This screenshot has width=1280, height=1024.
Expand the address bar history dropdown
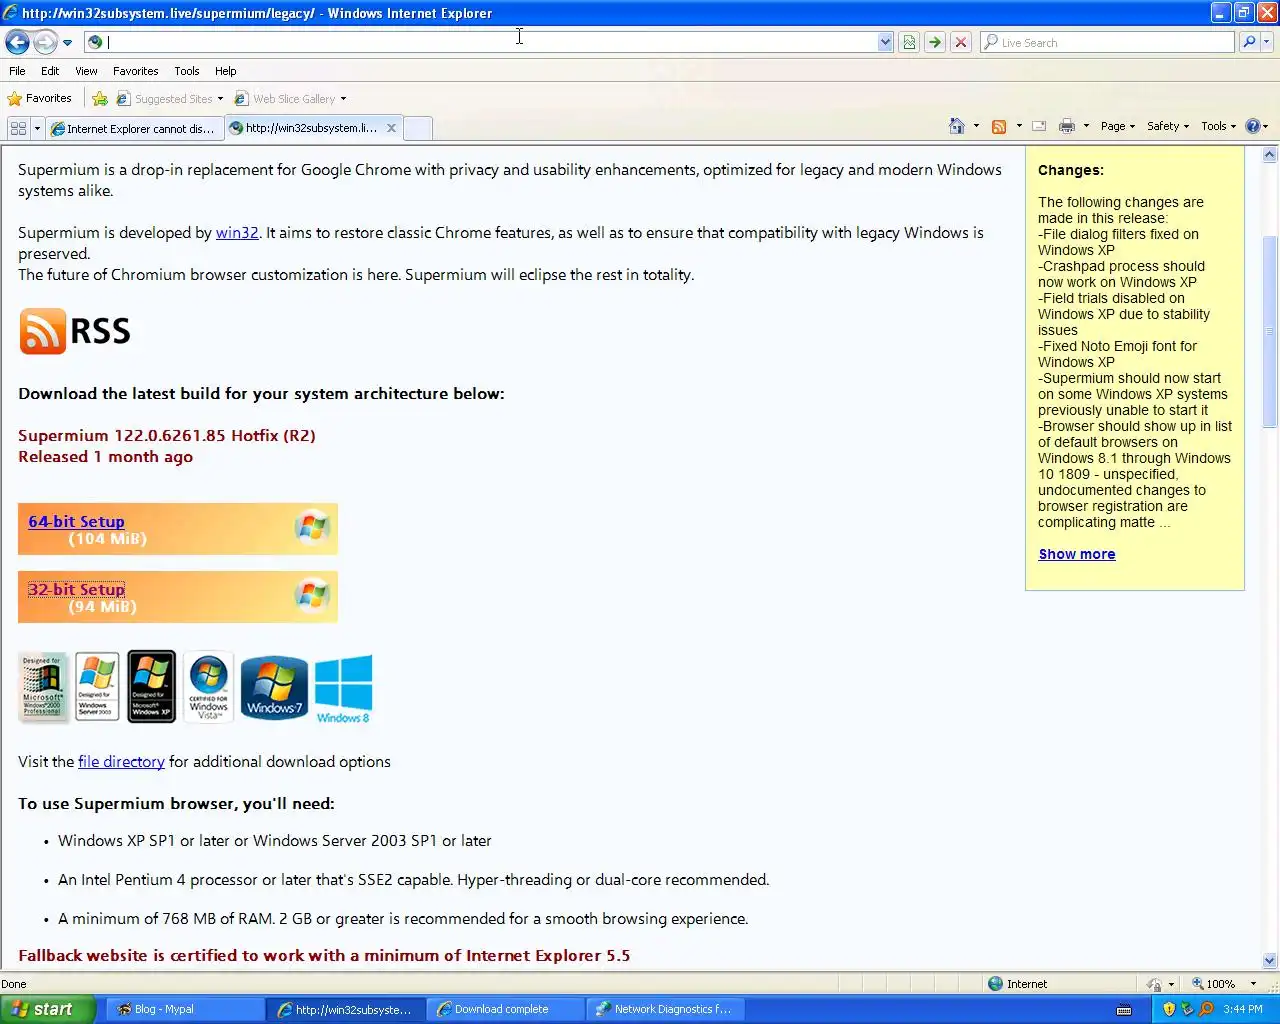click(885, 42)
